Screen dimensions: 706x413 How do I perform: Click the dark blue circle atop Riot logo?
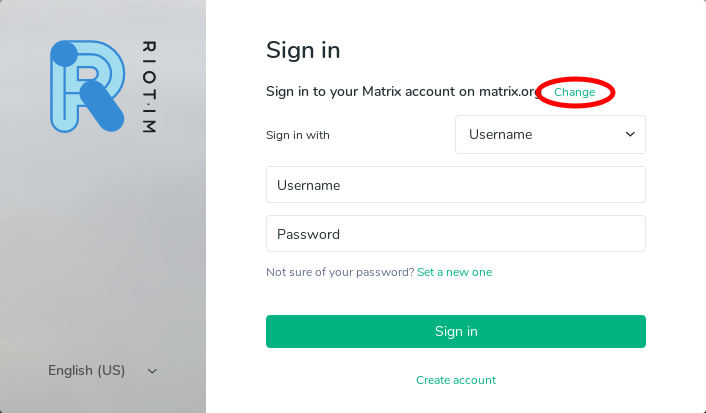pyautogui.click(x=64, y=54)
